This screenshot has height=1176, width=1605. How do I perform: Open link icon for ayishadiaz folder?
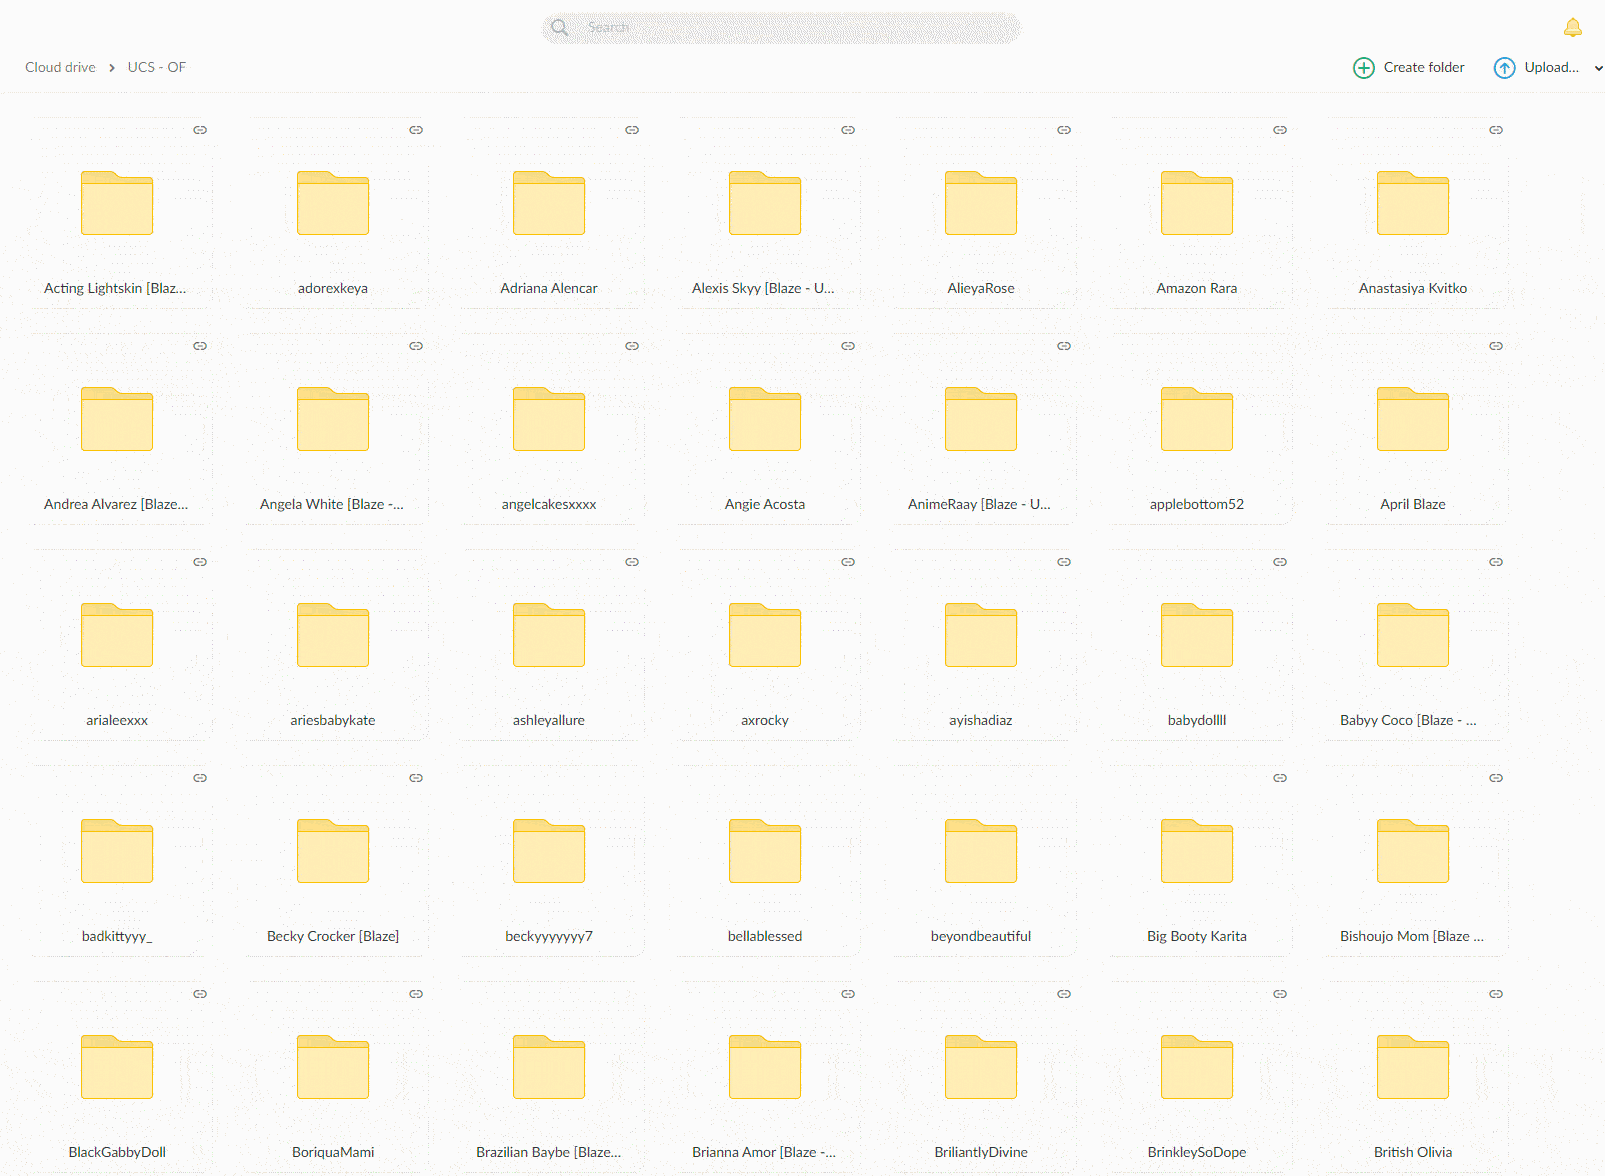click(x=1064, y=562)
